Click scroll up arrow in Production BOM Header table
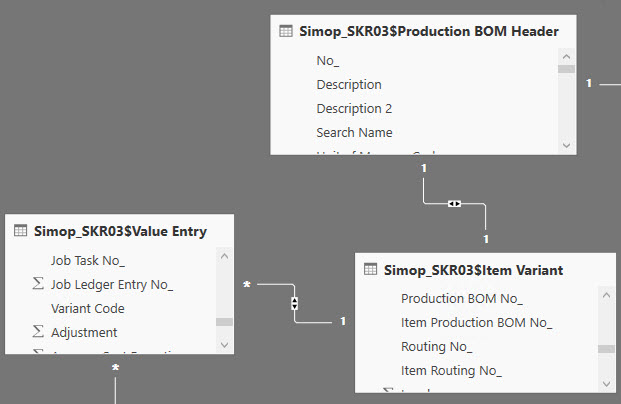 point(566,57)
